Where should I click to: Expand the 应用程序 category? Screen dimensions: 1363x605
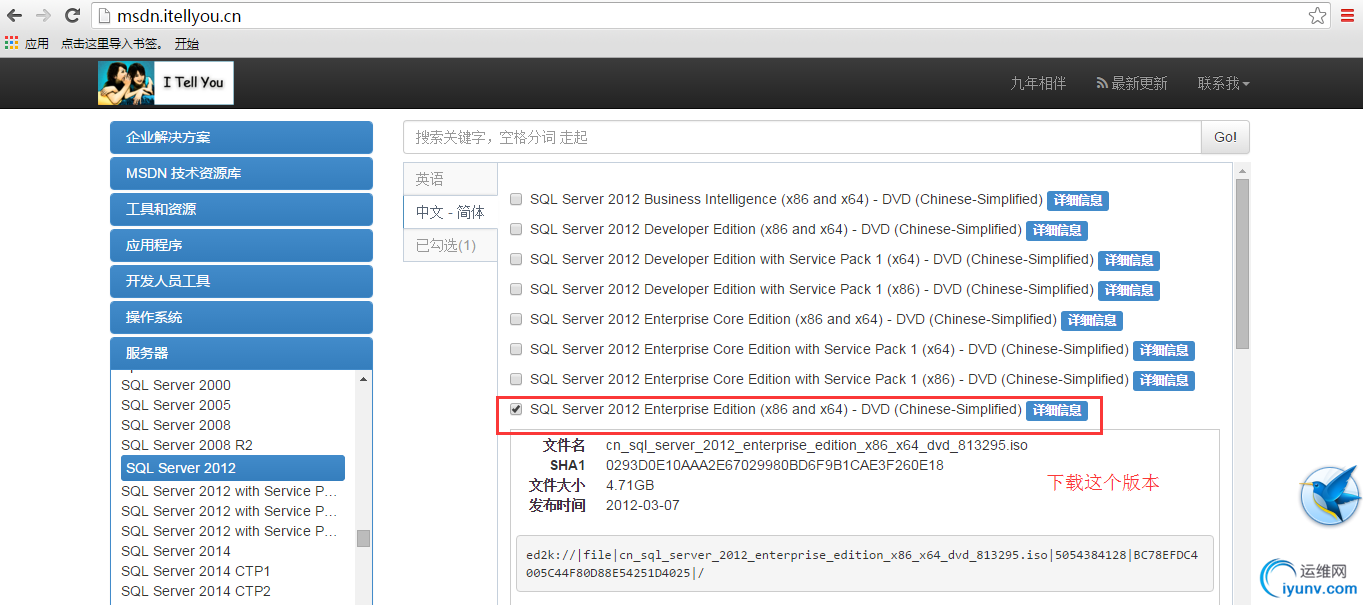tap(241, 245)
